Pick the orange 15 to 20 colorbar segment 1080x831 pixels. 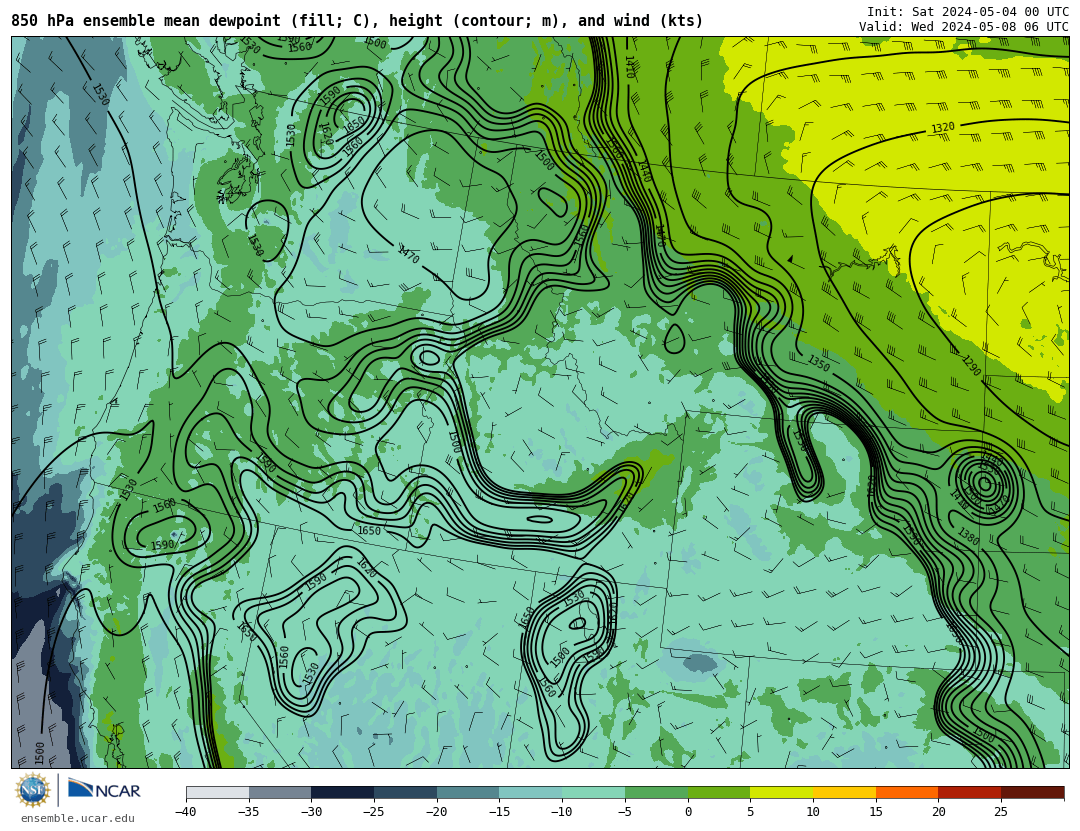tap(907, 792)
